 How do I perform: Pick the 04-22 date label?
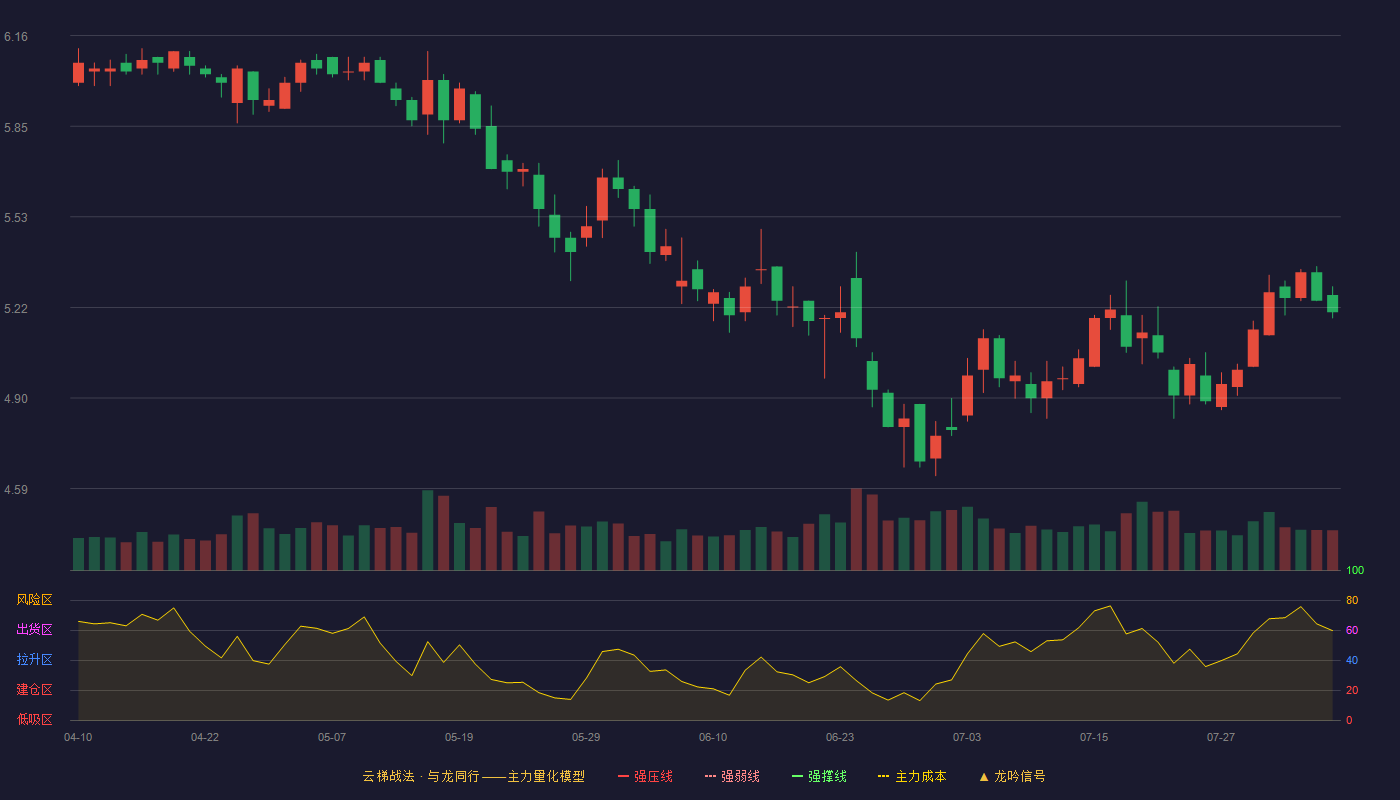[x=205, y=737]
